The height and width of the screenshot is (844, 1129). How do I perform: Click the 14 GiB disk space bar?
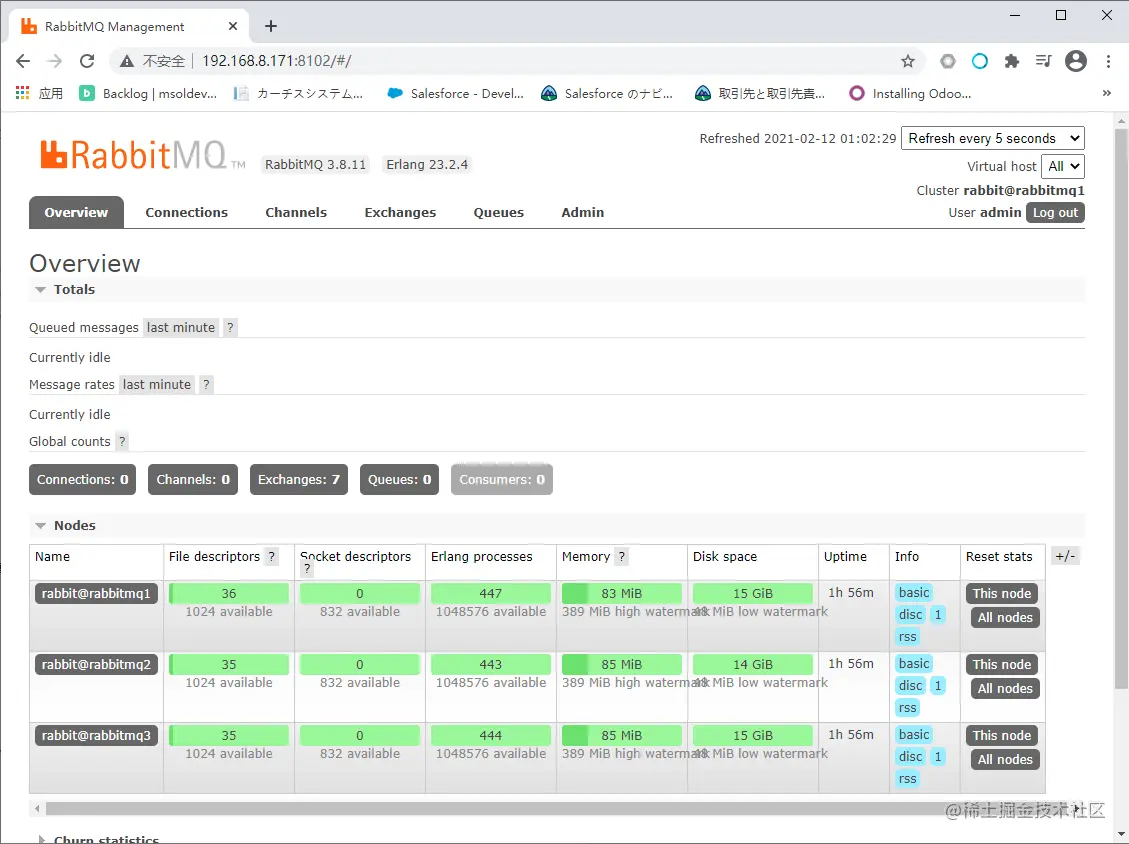click(x=752, y=665)
